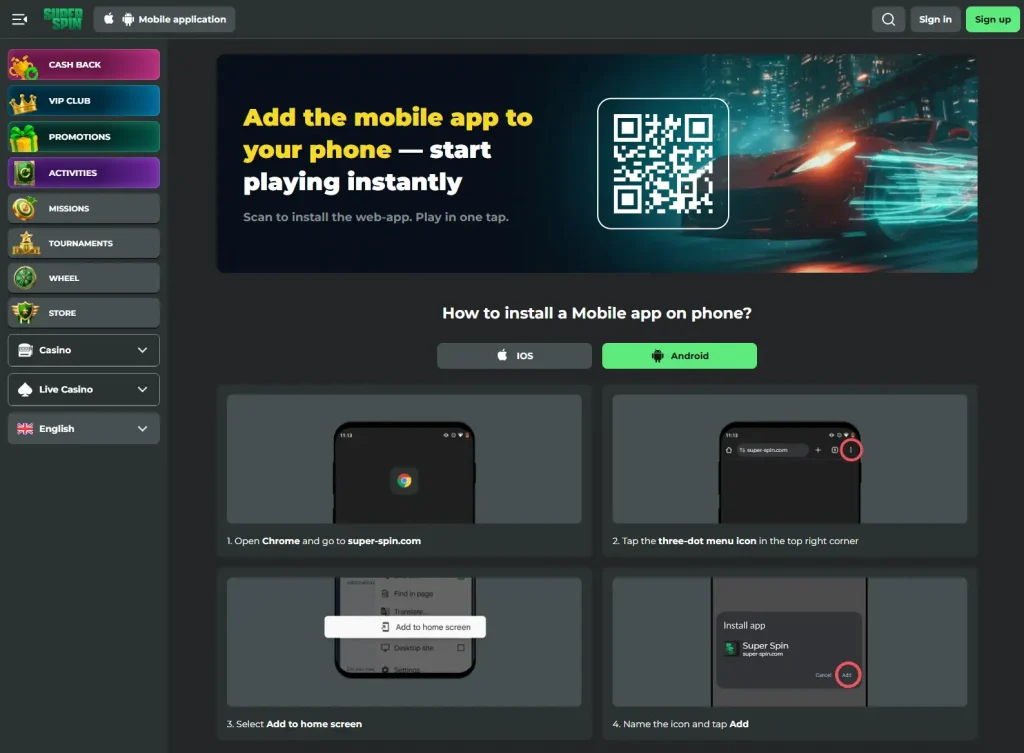Click 'Scan to install the web-app' text
Screen dimensions: 1024x753
(x=376, y=217)
